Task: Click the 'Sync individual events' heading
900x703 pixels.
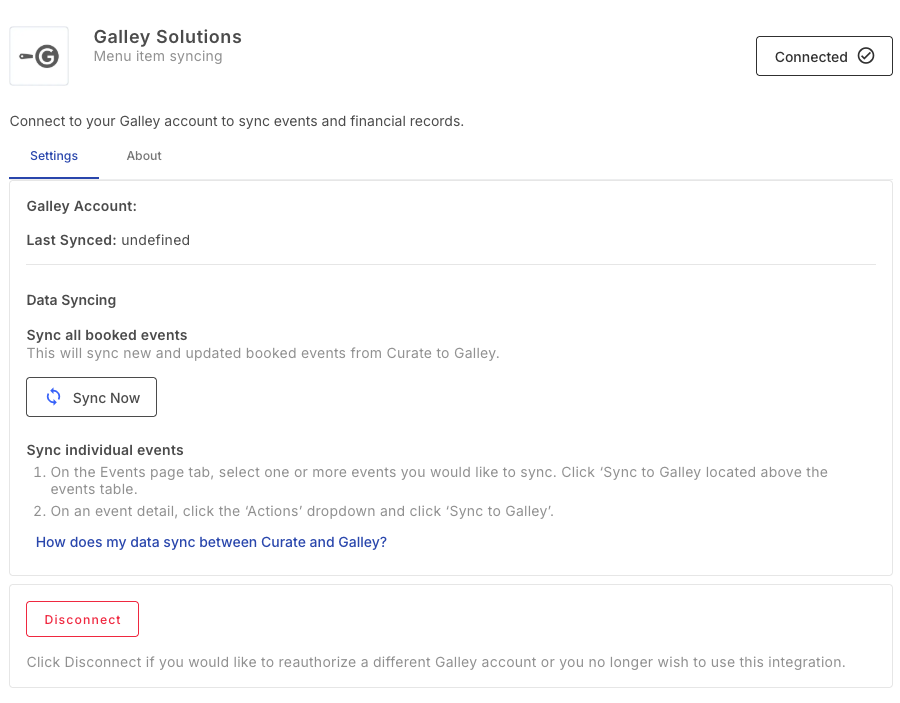Action: tap(105, 450)
